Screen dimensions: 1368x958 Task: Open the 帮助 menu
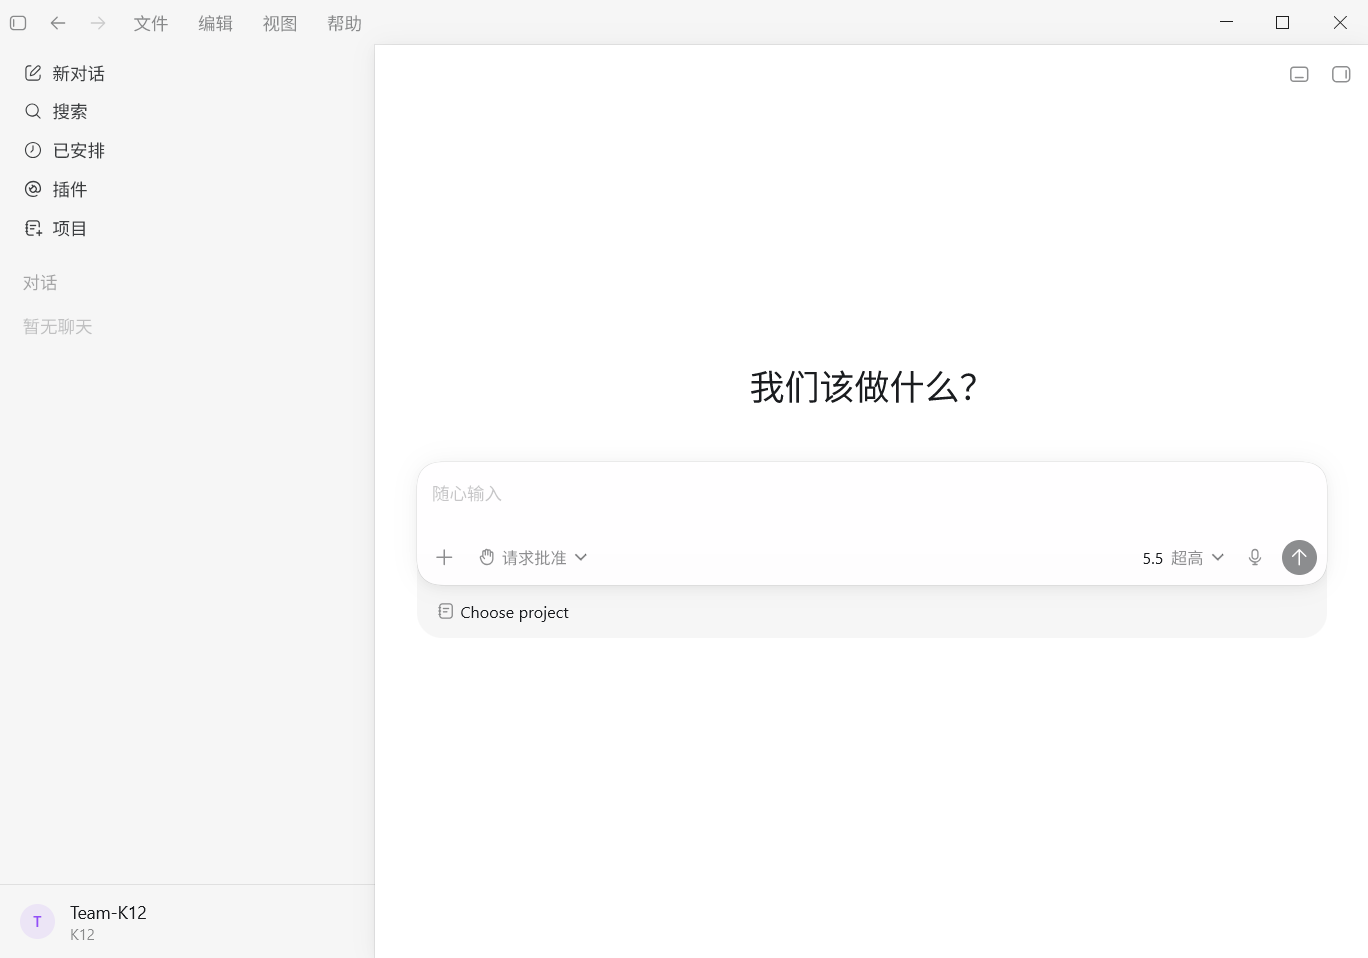(344, 23)
